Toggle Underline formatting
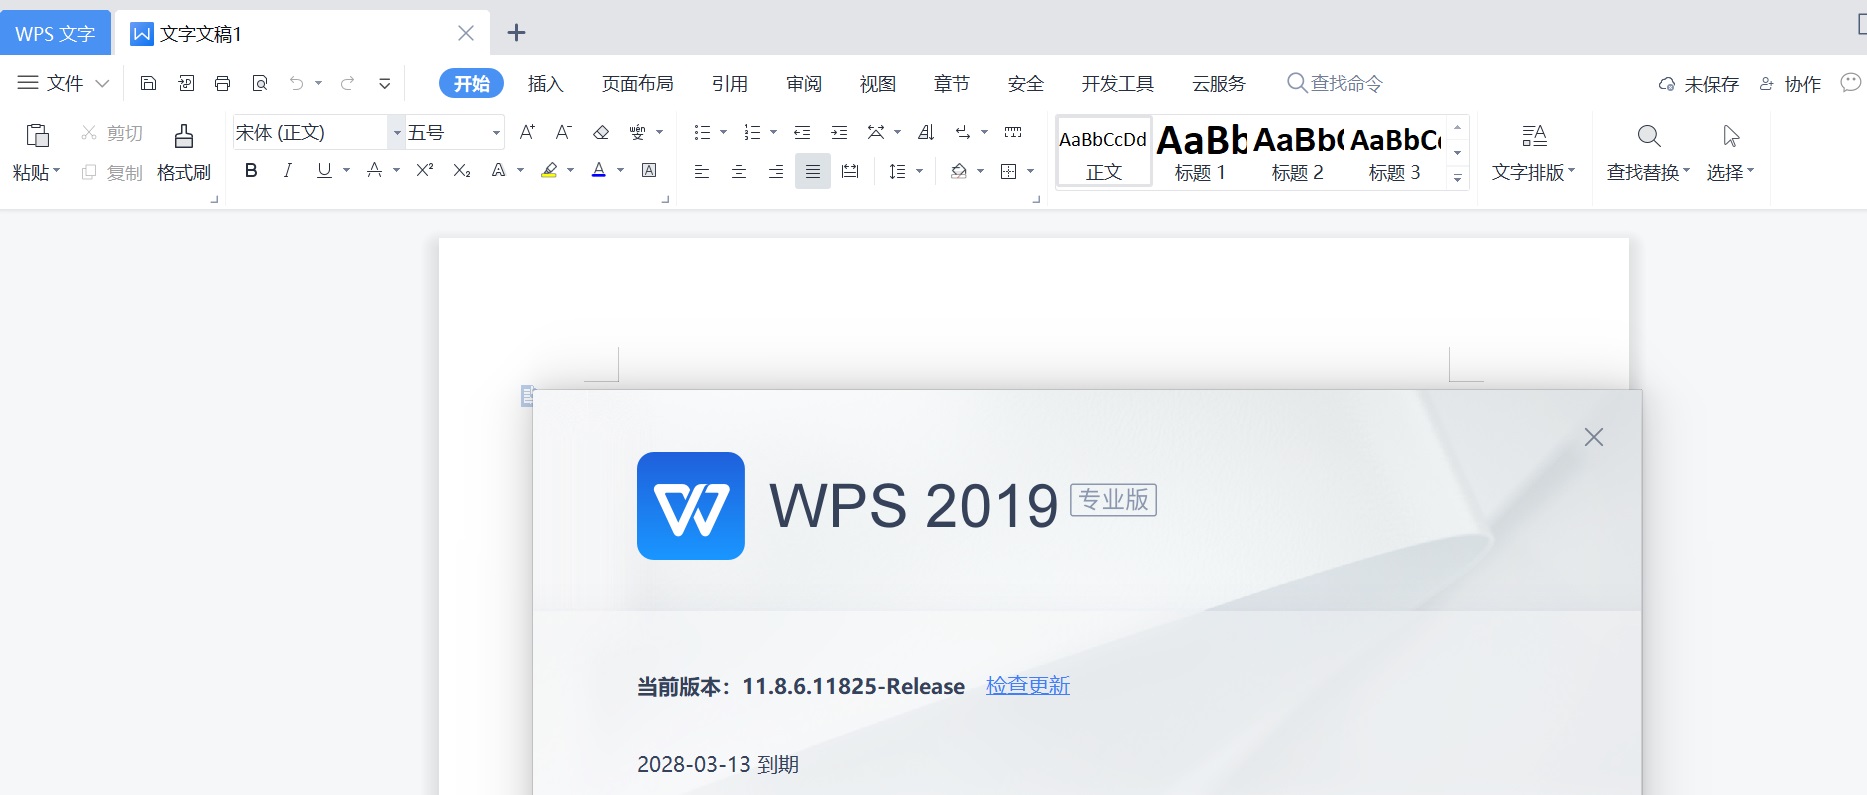The height and width of the screenshot is (795, 1867). coord(324,171)
